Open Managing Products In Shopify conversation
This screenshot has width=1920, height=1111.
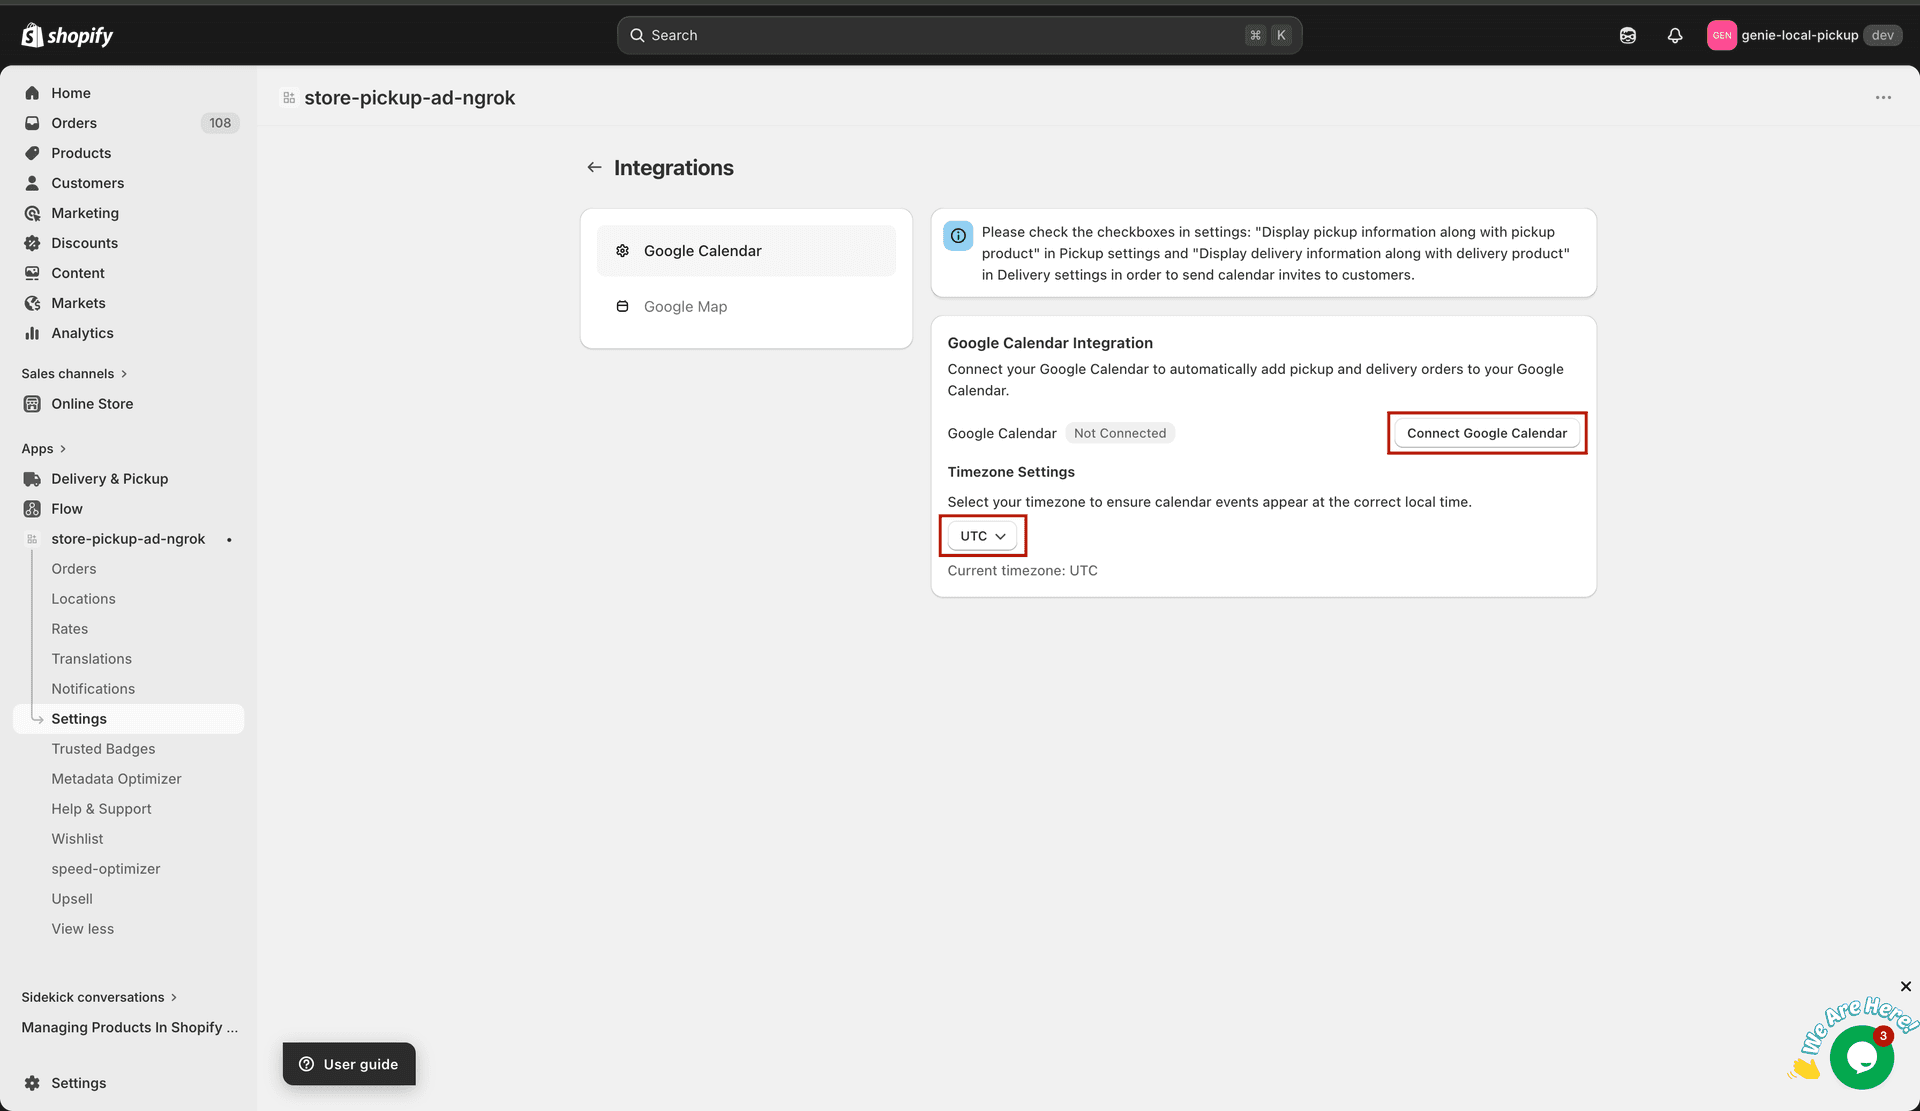point(130,1027)
